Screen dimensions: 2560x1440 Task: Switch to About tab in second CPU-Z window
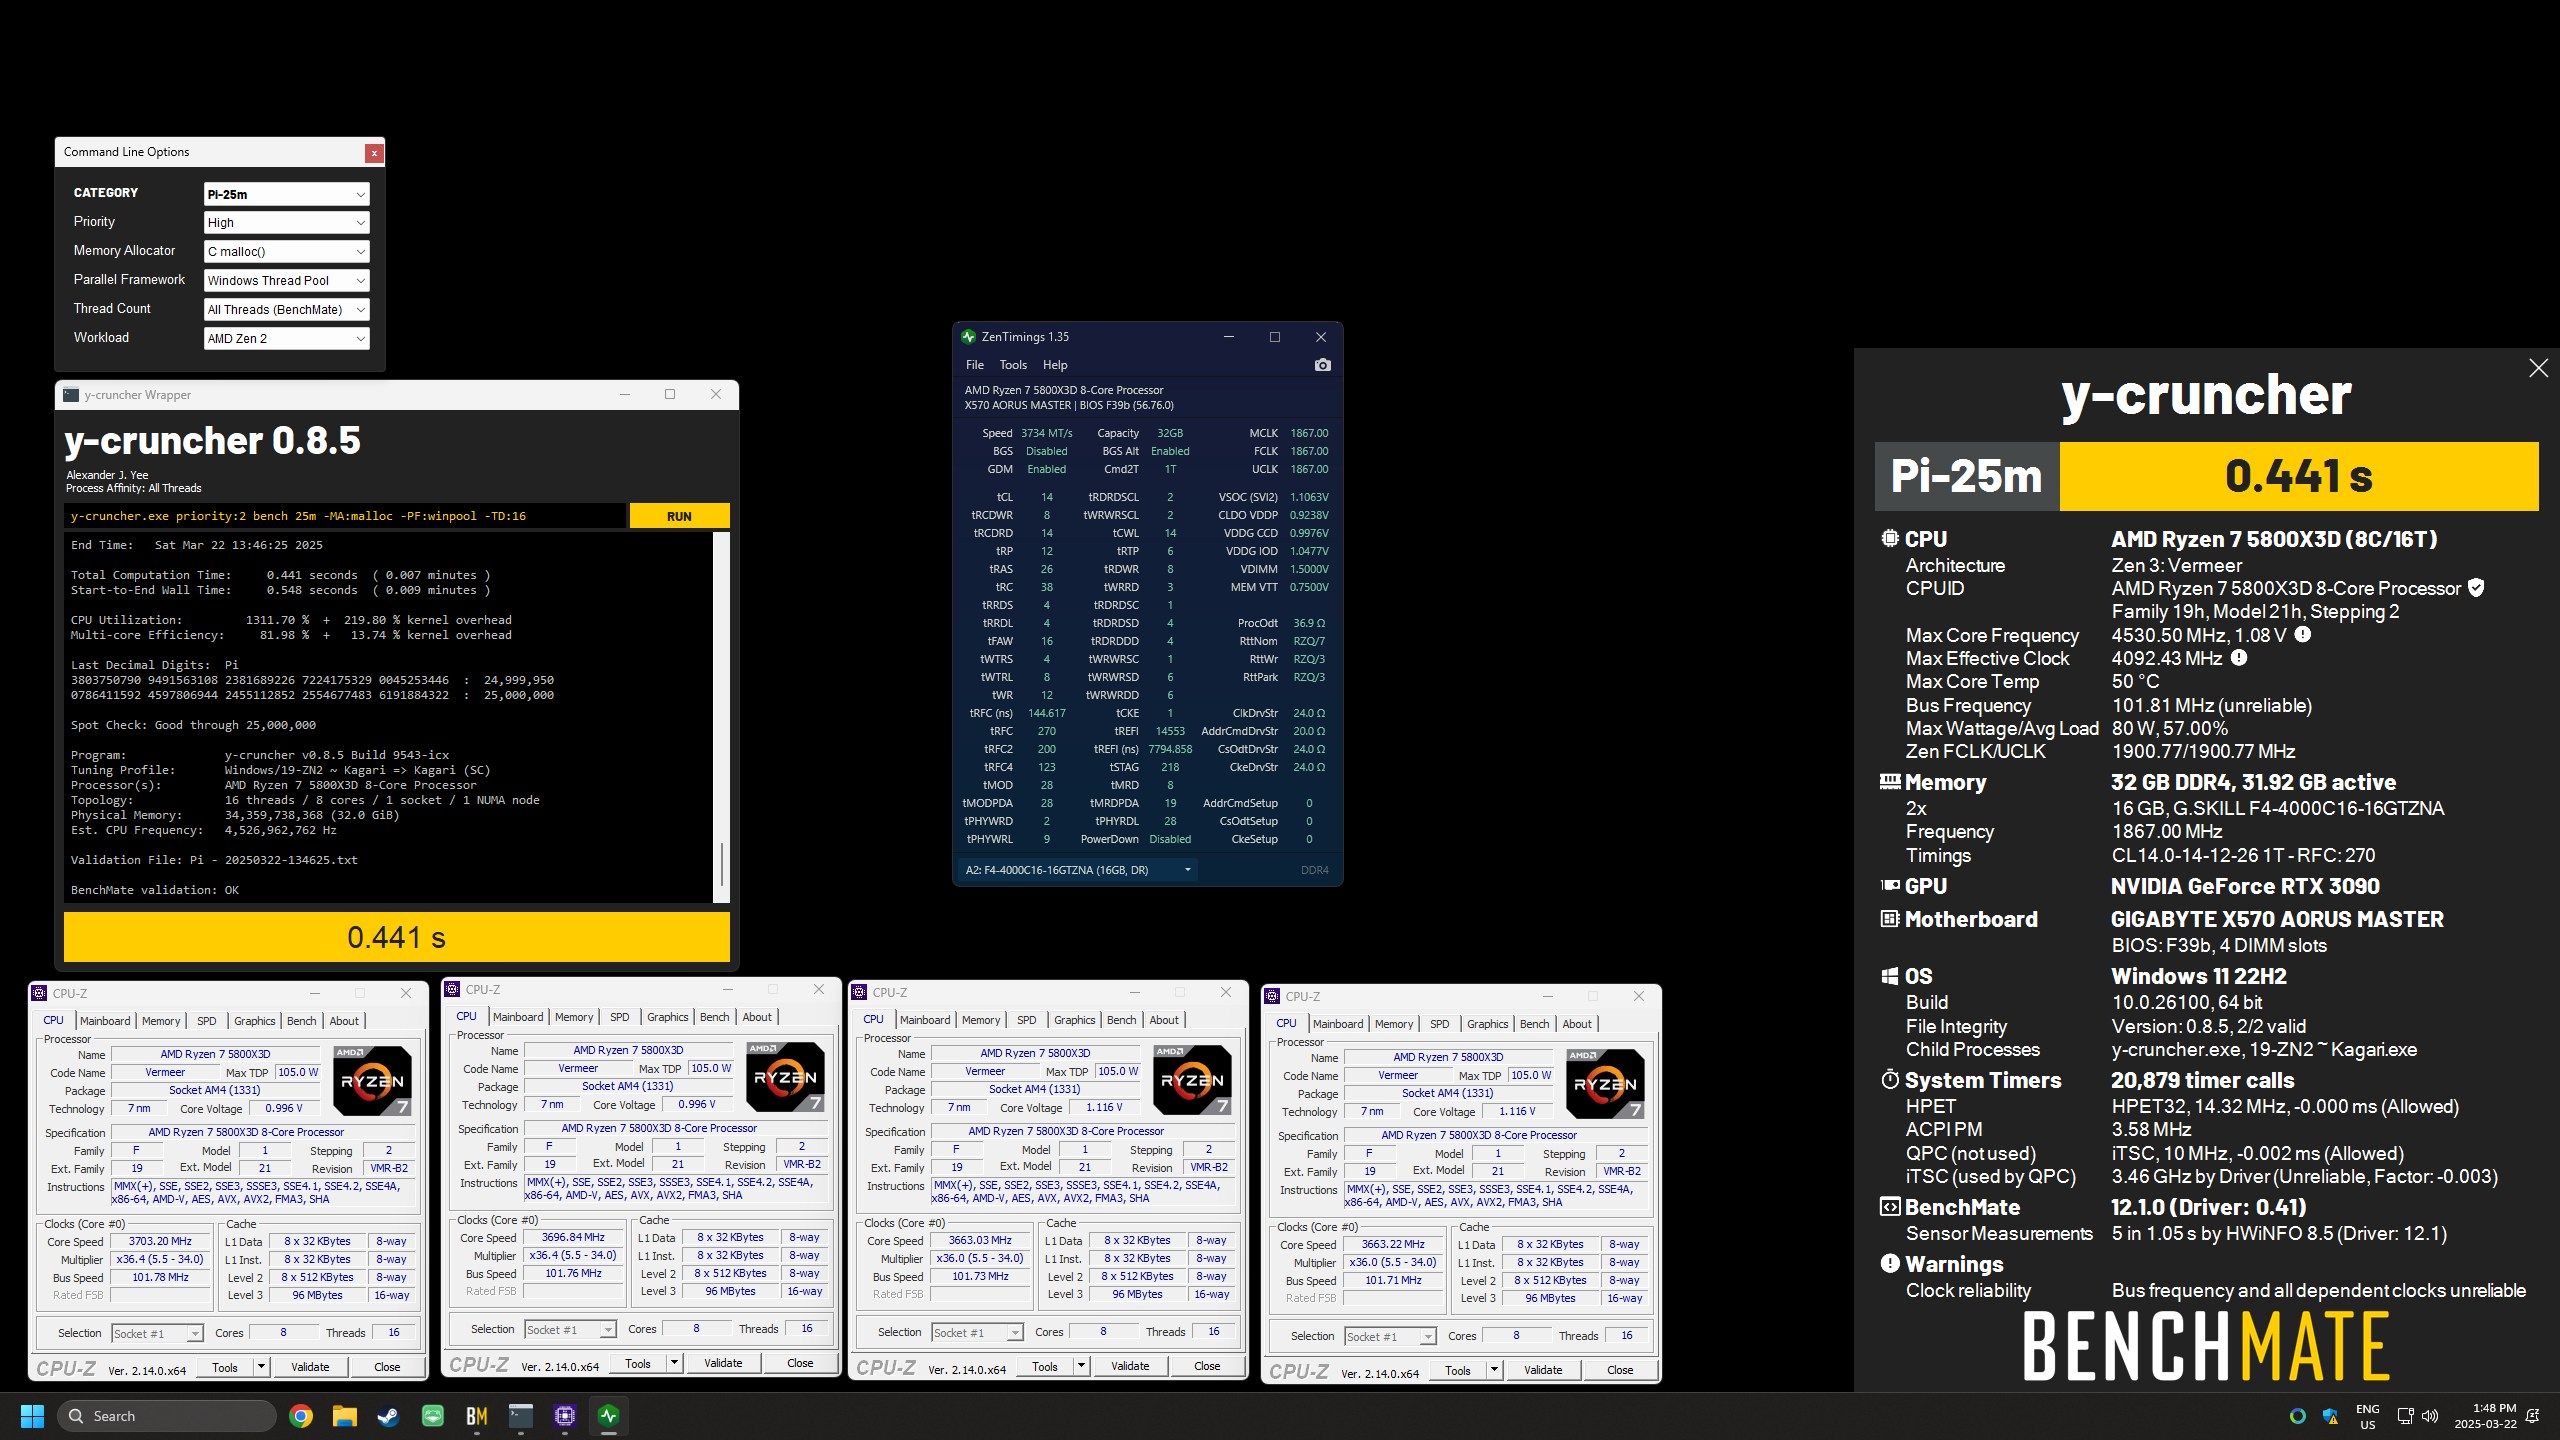(757, 1017)
